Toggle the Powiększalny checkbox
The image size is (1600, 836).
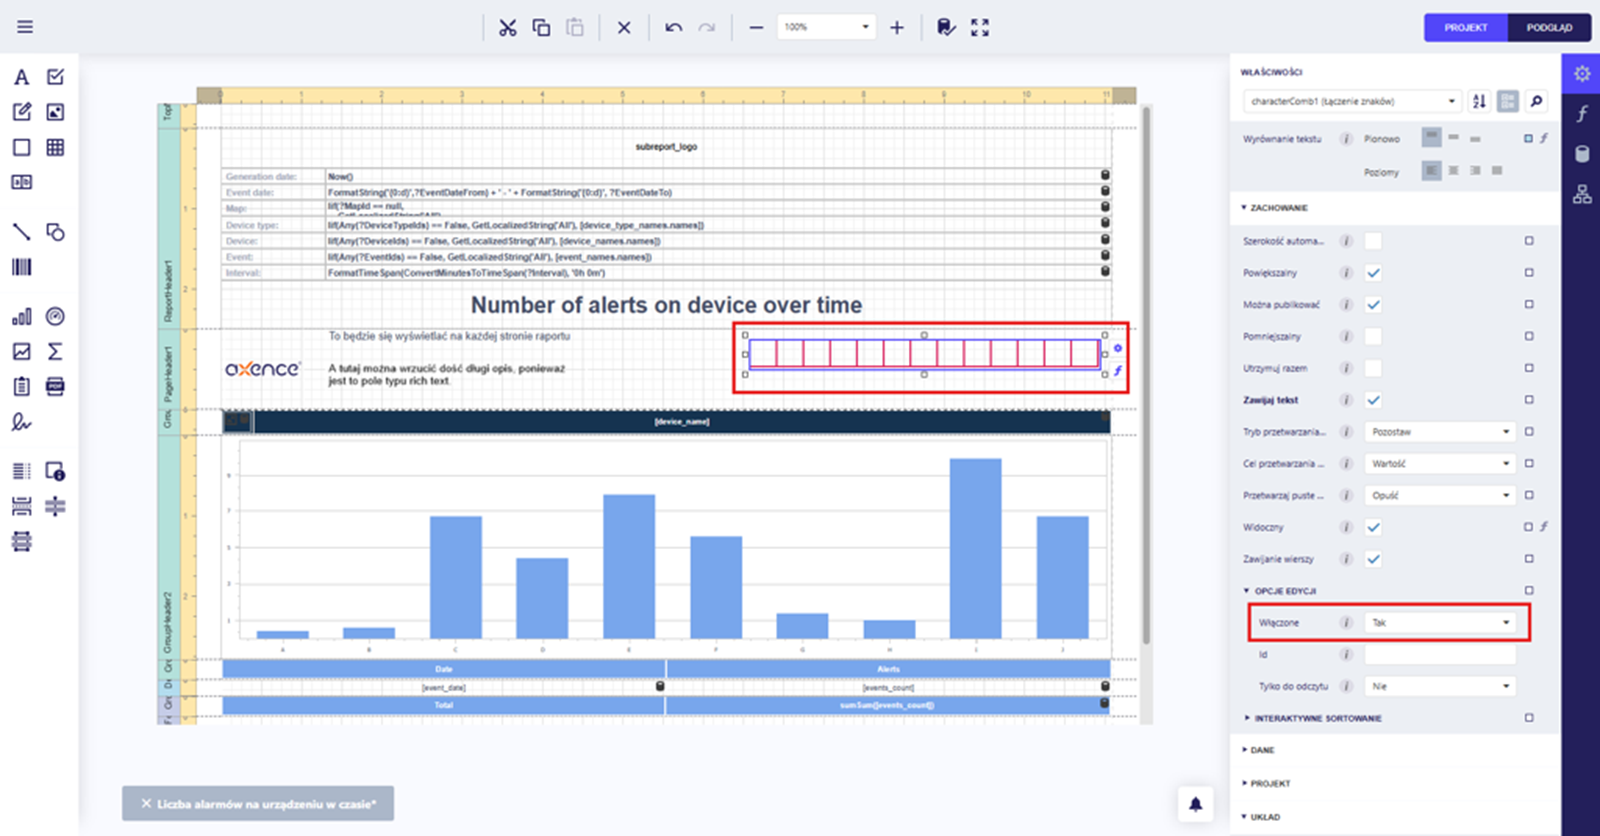(x=1373, y=273)
